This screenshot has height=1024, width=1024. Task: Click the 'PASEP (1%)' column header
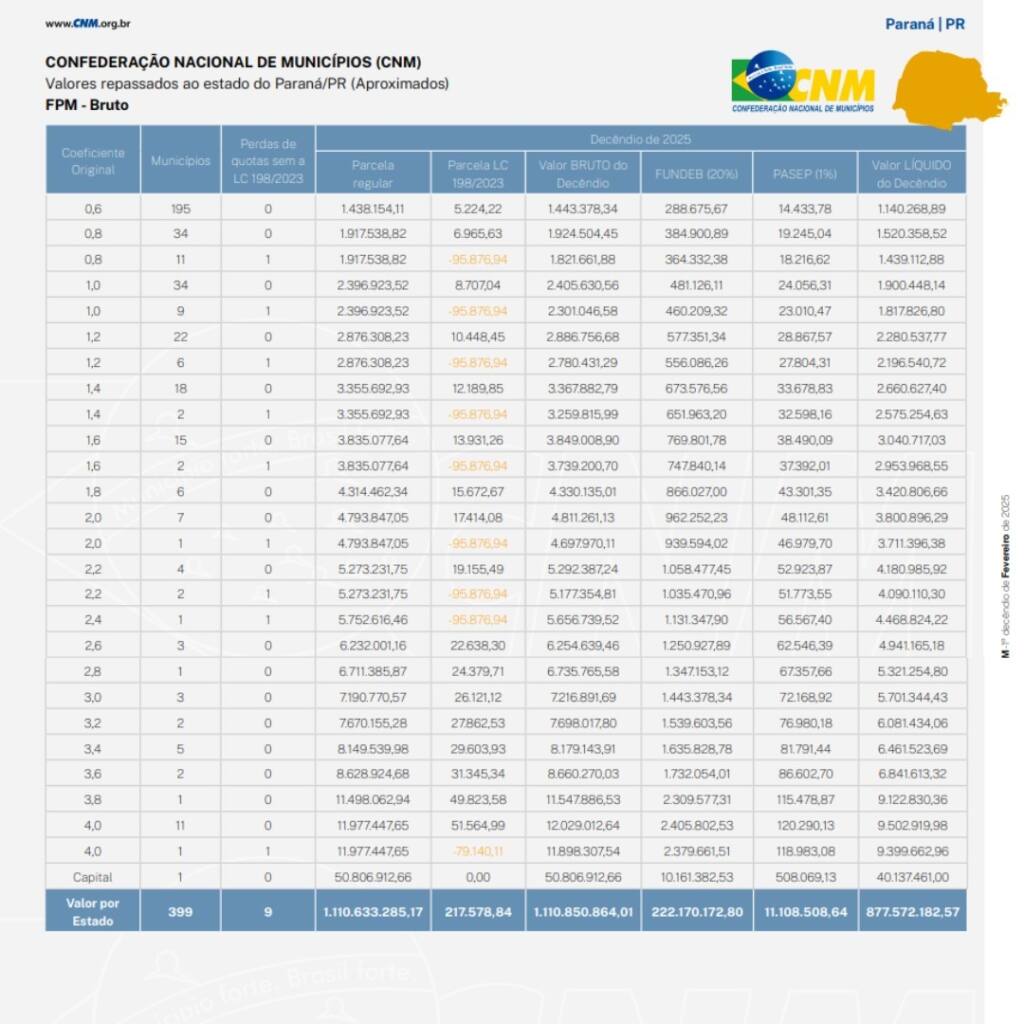[805, 174]
